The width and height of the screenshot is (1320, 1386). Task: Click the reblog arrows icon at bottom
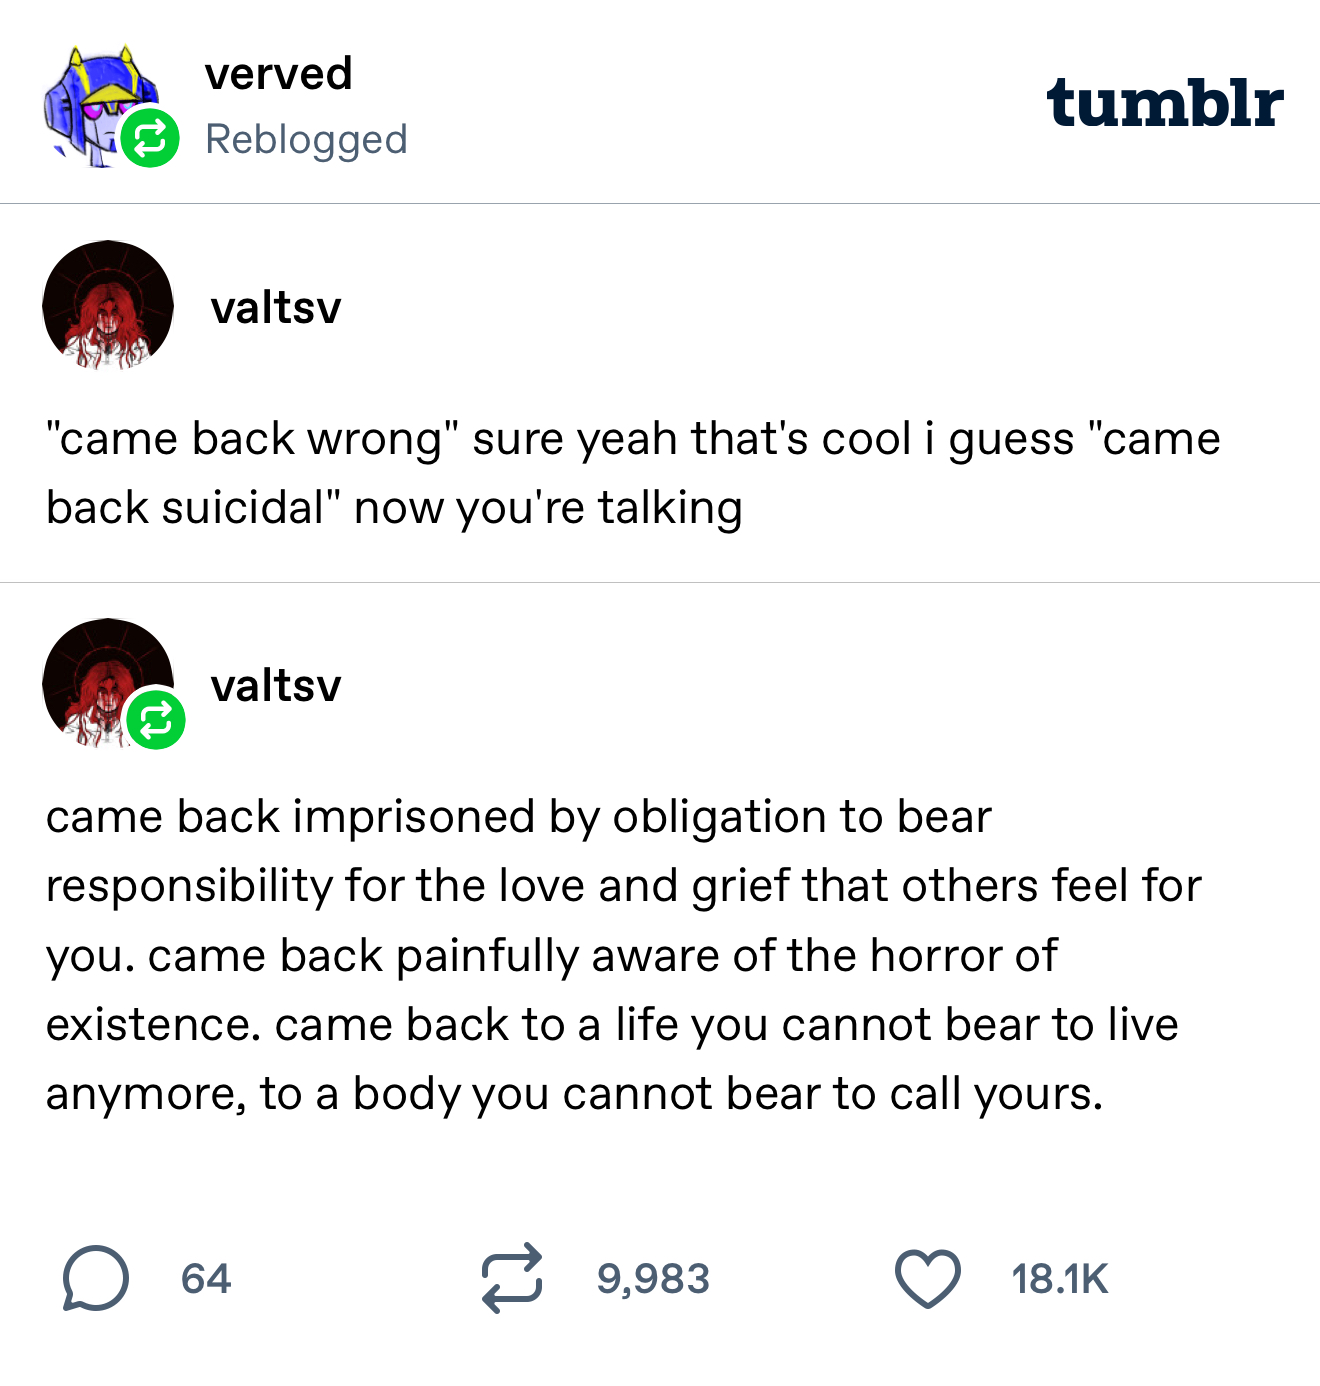coord(512,1278)
